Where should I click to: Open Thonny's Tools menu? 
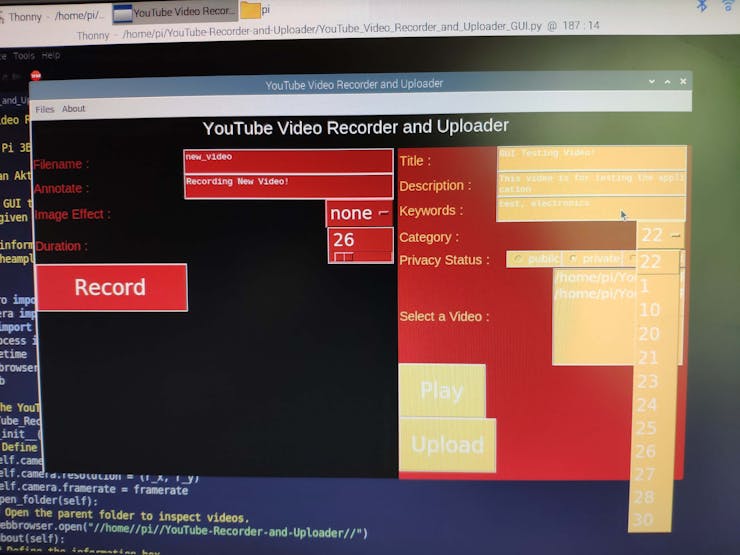tap(24, 56)
